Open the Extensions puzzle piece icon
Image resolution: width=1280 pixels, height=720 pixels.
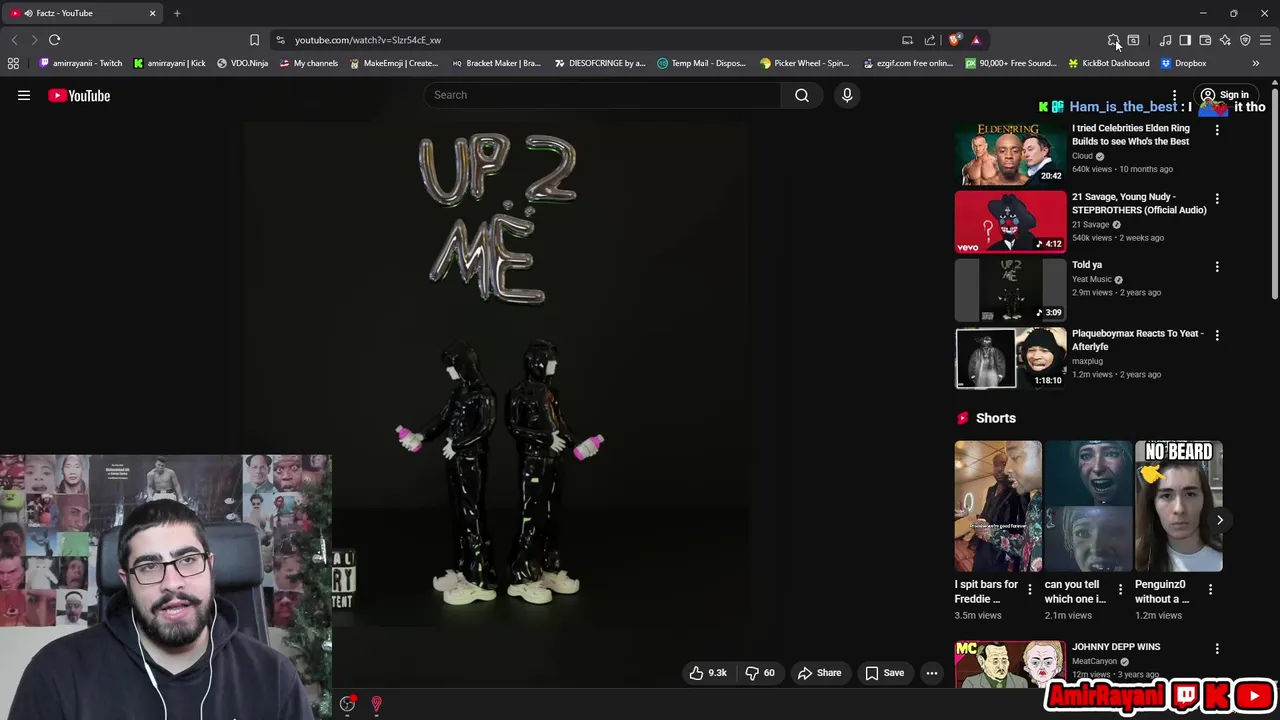coord(1113,40)
